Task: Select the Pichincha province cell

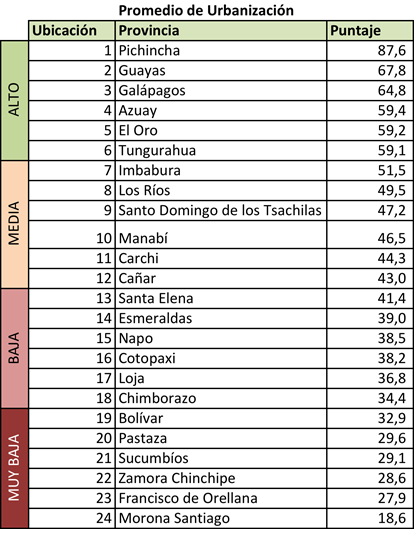Action: pyautogui.click(x=221, y=51)
